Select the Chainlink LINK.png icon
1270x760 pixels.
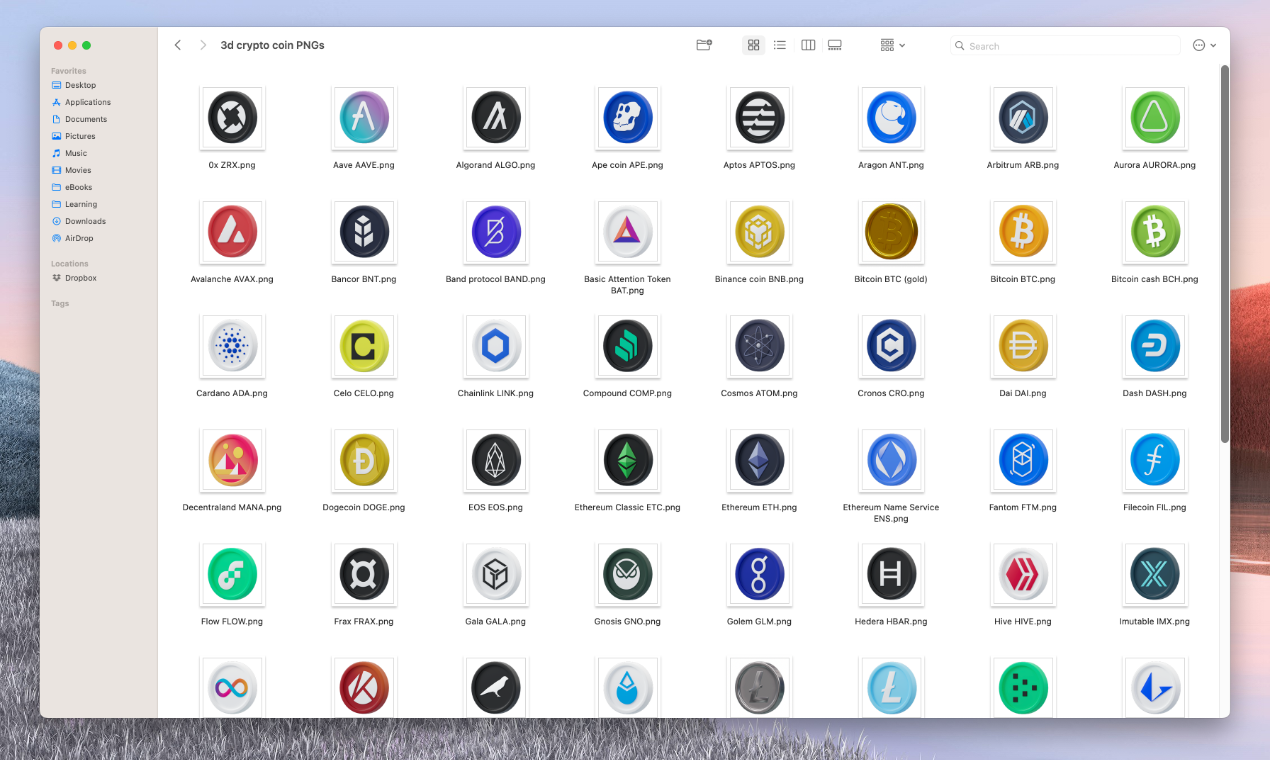click(496, 346)
